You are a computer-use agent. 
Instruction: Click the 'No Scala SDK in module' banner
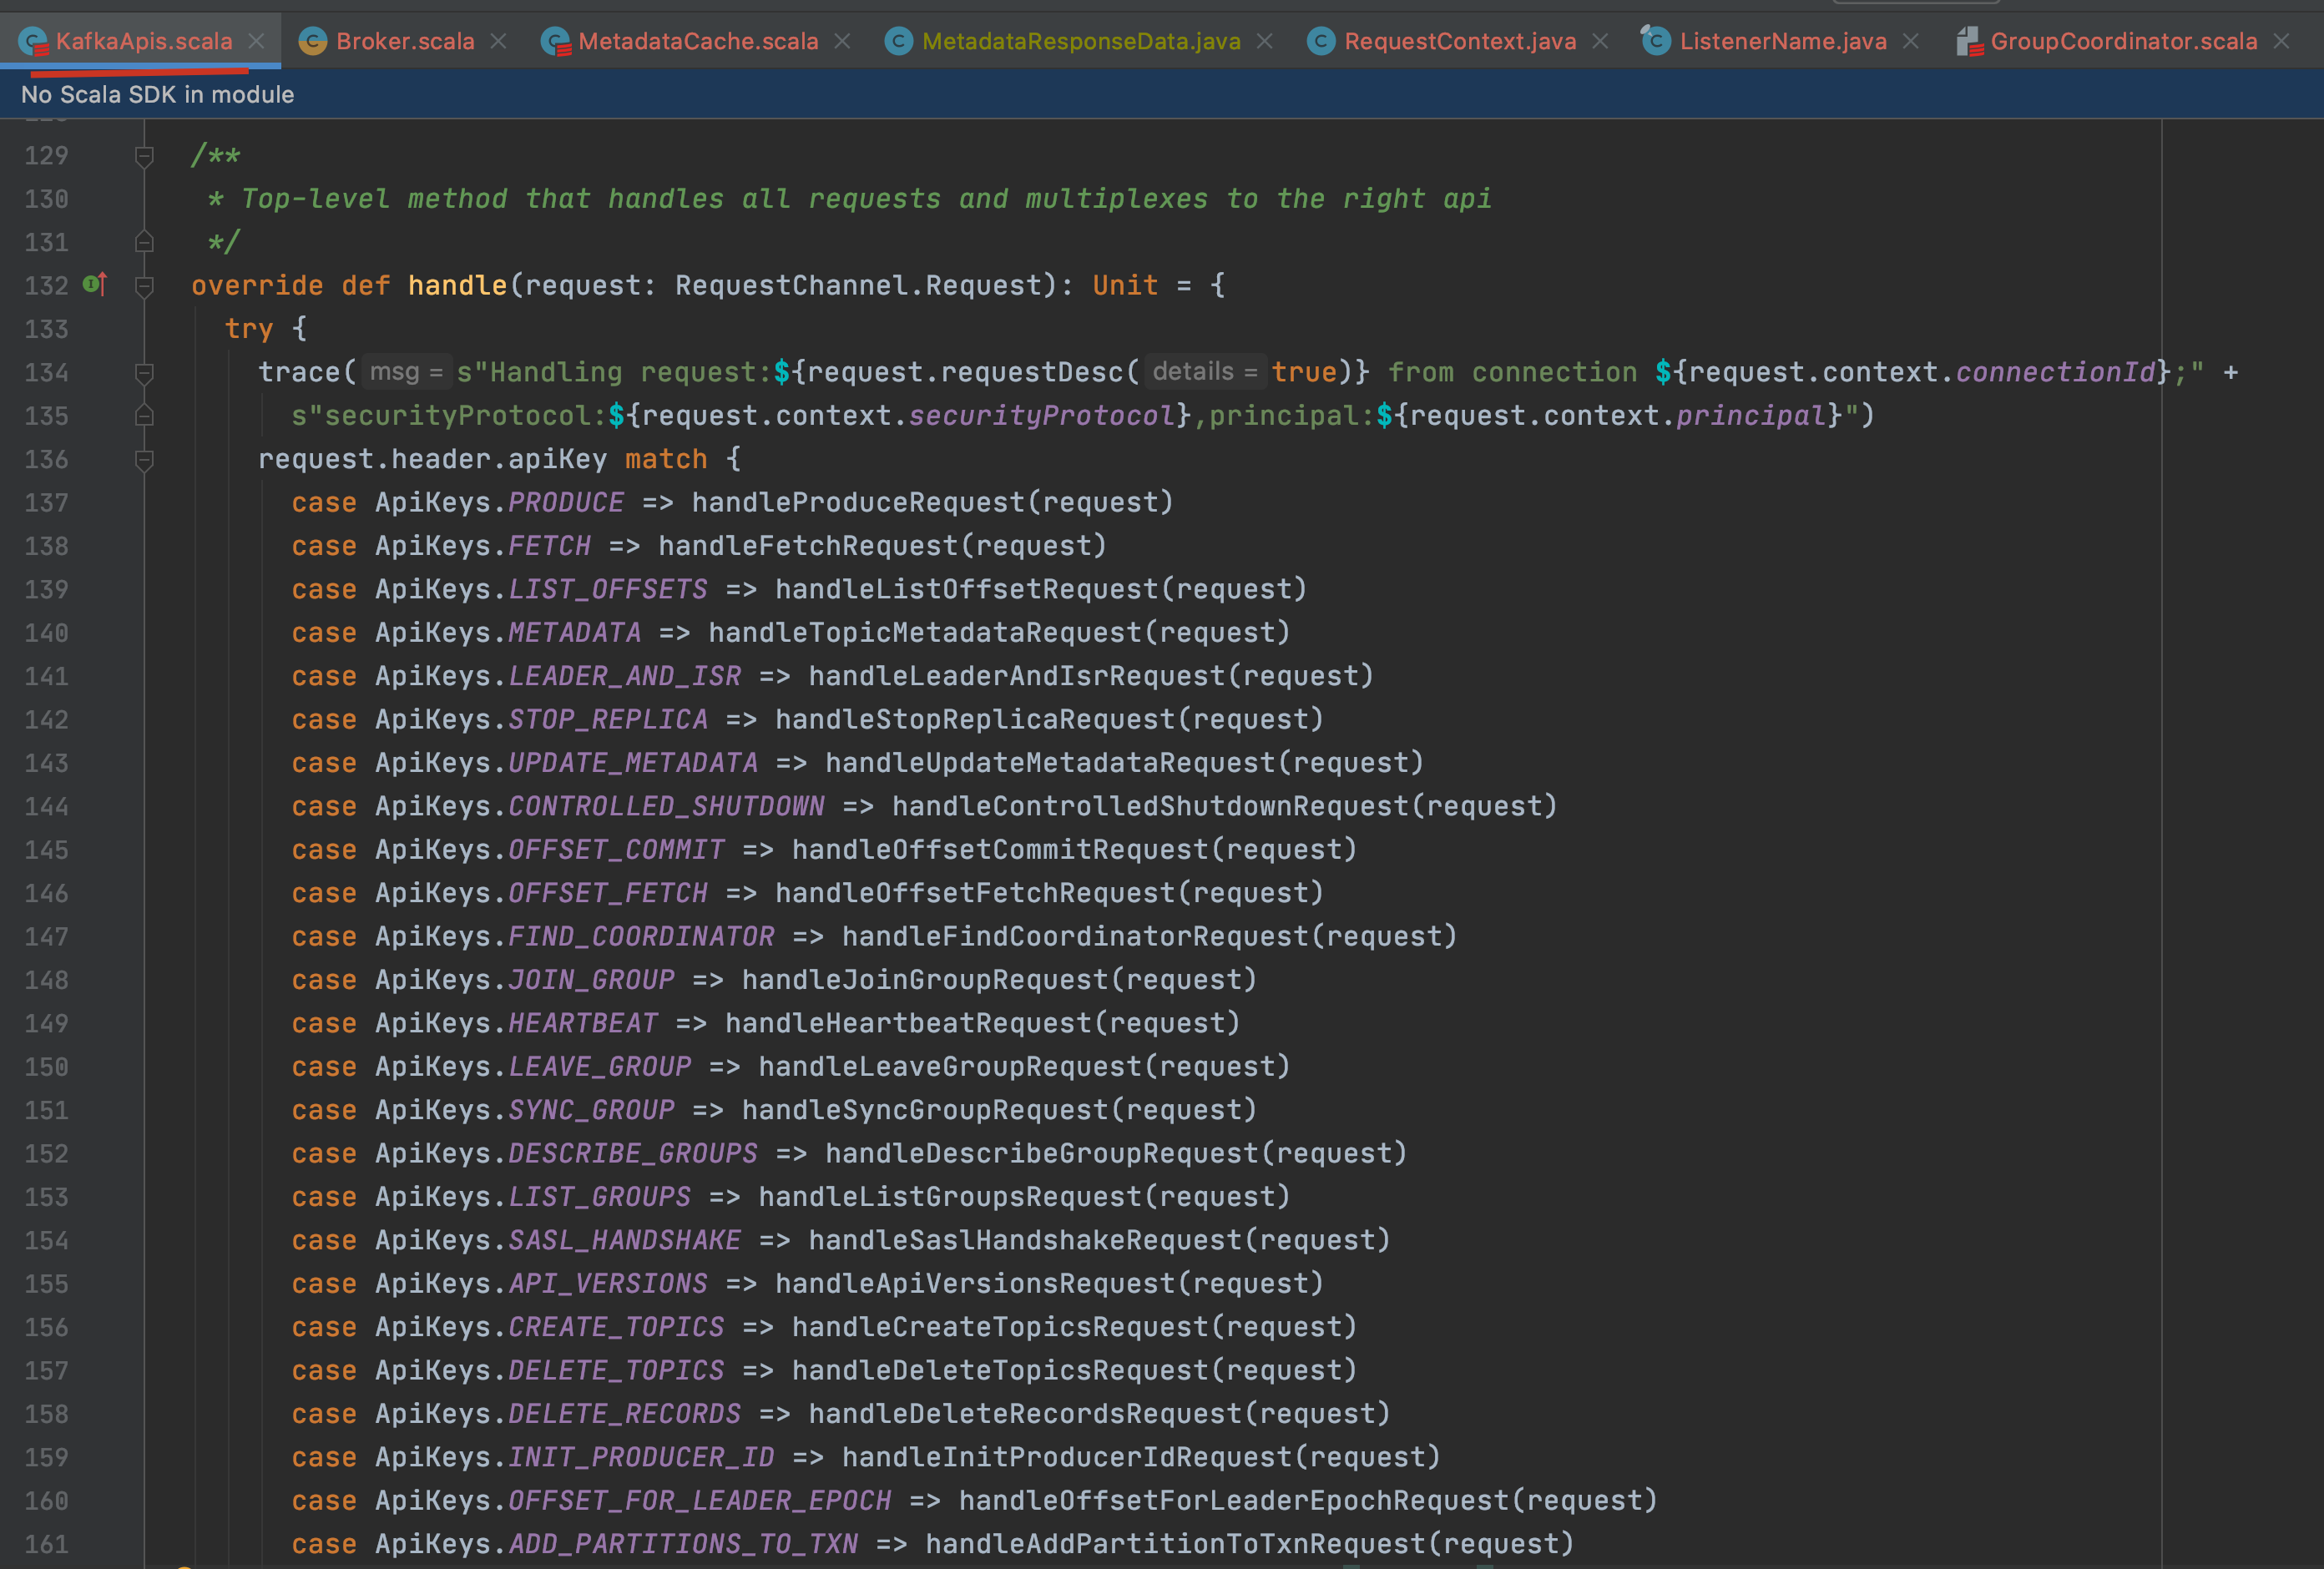point(158,95)
